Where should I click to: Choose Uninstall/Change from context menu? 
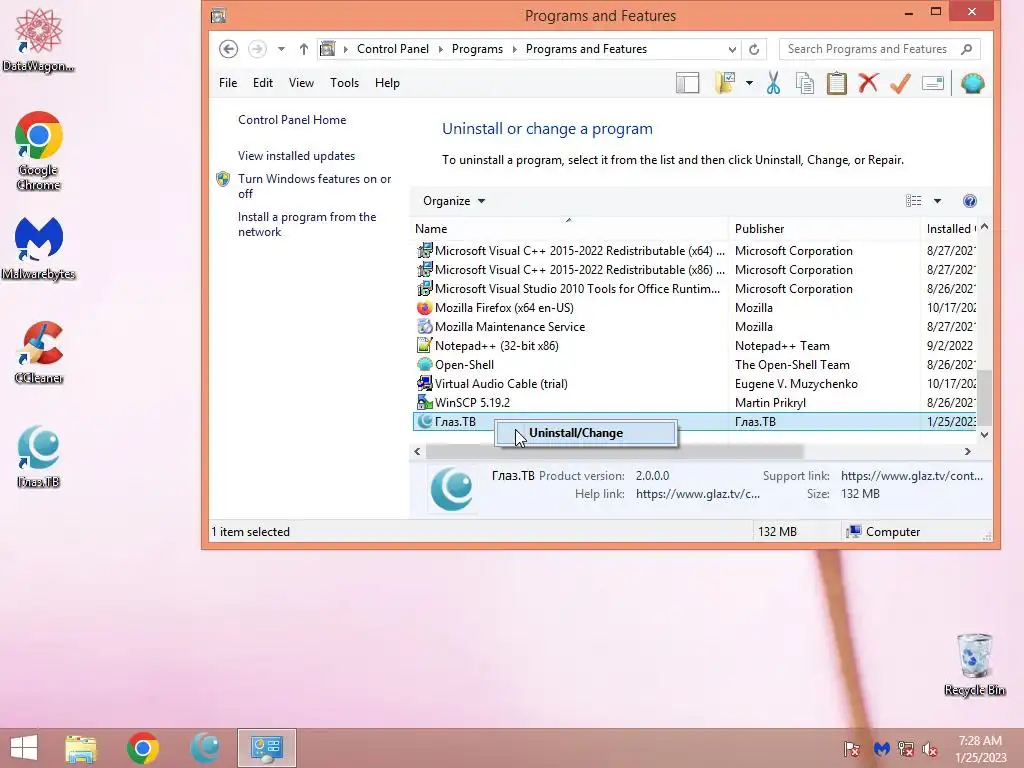(x=585, y=433)
